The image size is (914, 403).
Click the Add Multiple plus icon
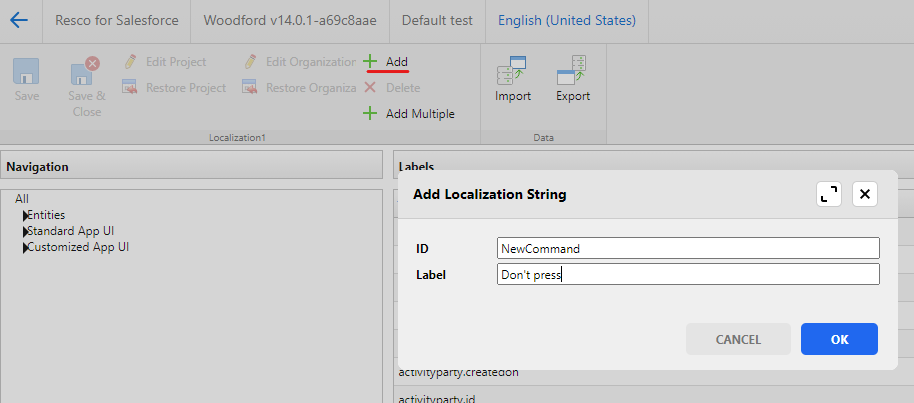(x=370, y=114)
